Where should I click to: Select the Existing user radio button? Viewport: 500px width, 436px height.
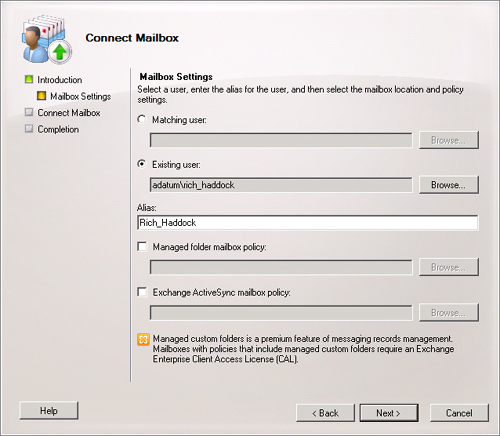pyautogui.click(x=142, y=164)
